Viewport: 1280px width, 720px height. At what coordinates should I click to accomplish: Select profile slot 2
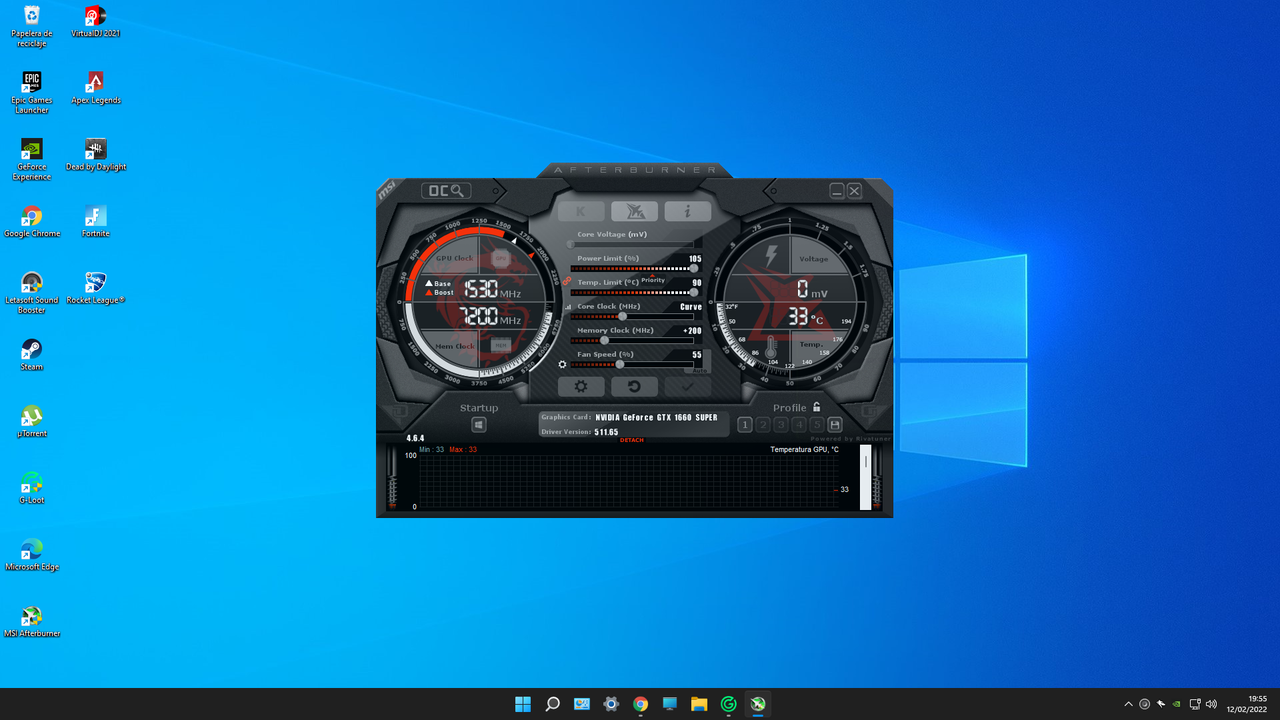pyautogui.click(x=763, y=425)
